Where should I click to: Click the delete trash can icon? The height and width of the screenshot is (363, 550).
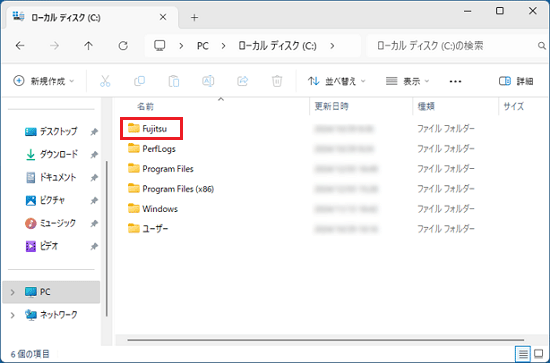pyautogui.click(x=277, y=81)
